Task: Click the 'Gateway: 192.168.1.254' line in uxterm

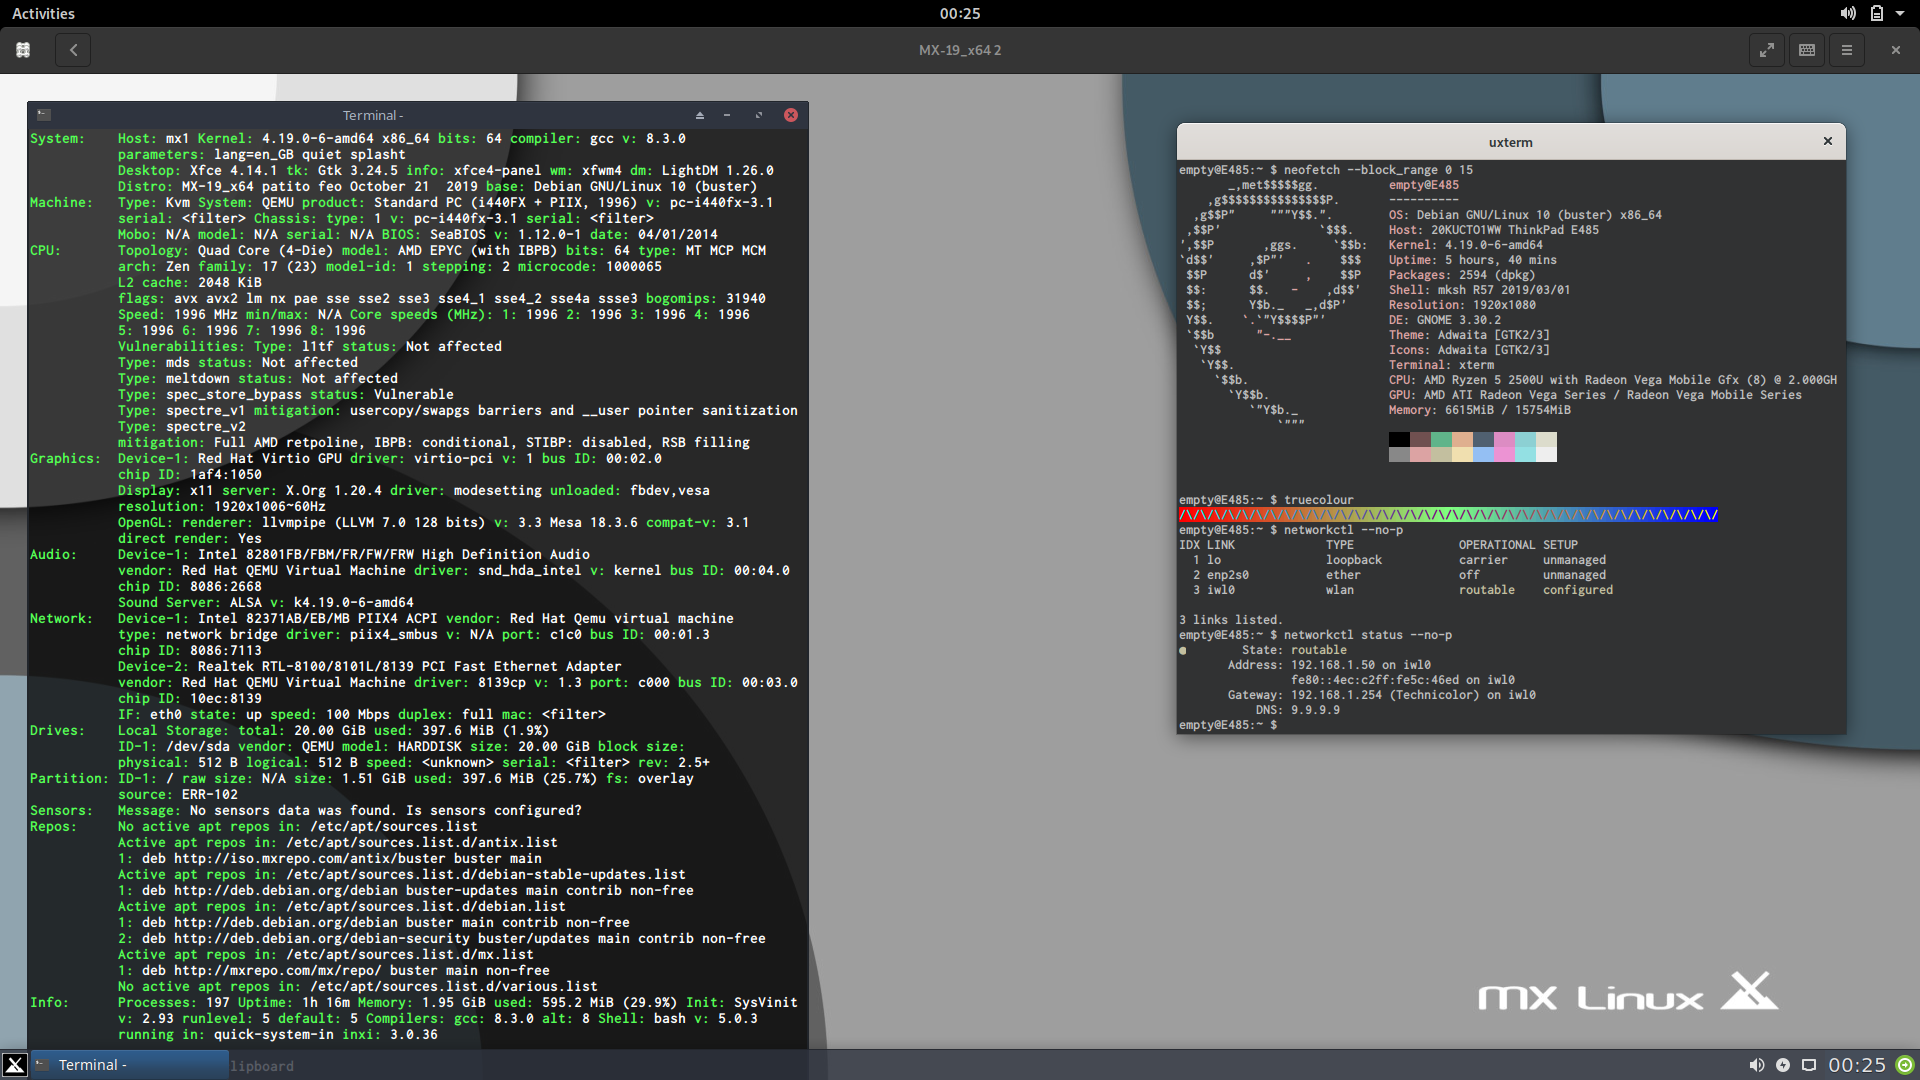Action: 1382,695
